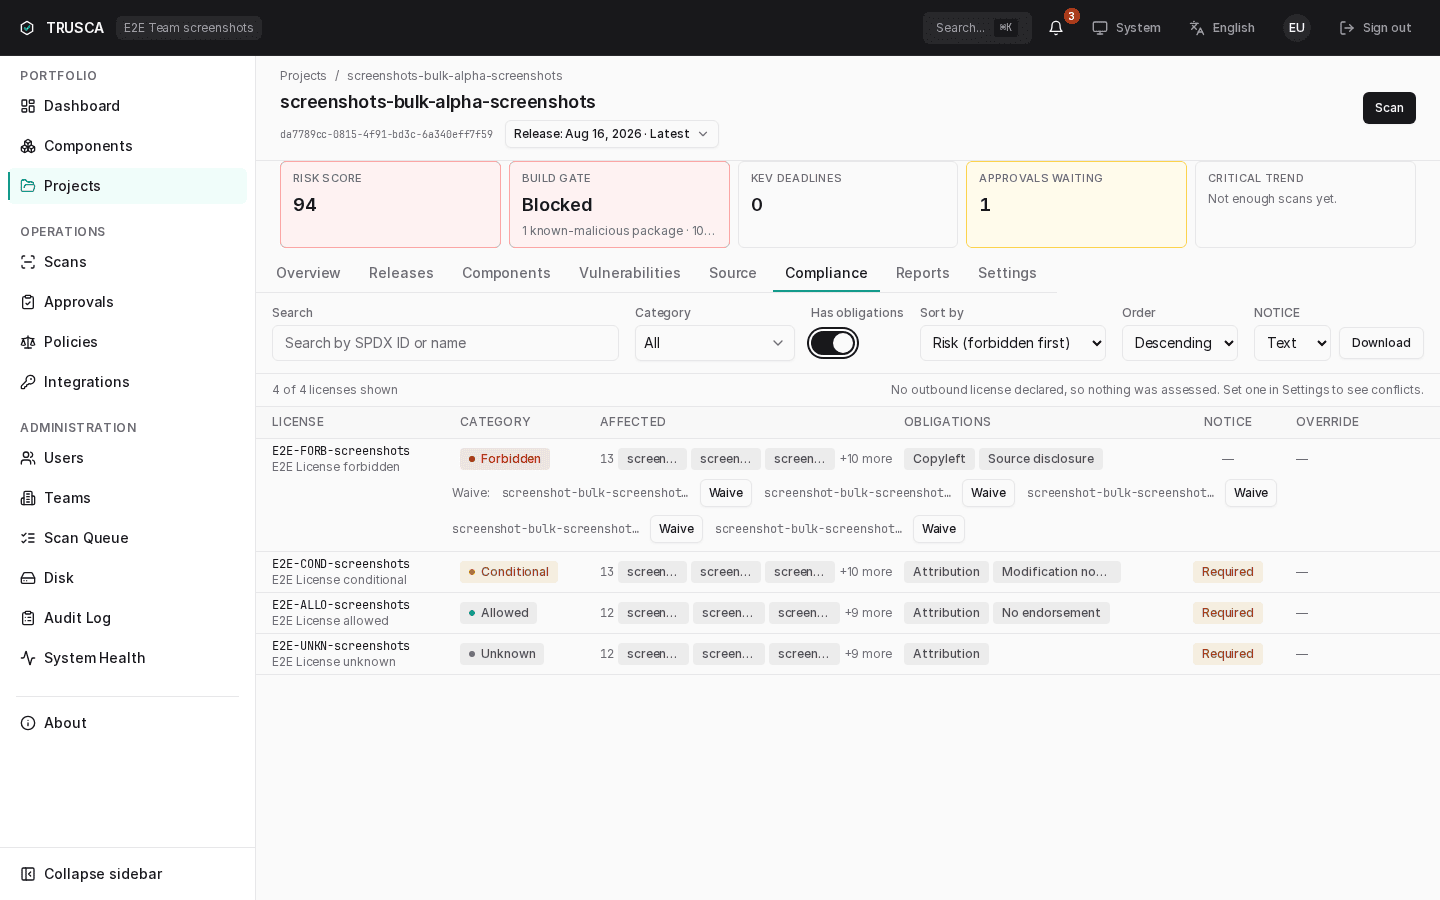Viewport: 1440px width, 900px height.
Task: Open Approvals from the sidebar icon
Action: [28, 302]
